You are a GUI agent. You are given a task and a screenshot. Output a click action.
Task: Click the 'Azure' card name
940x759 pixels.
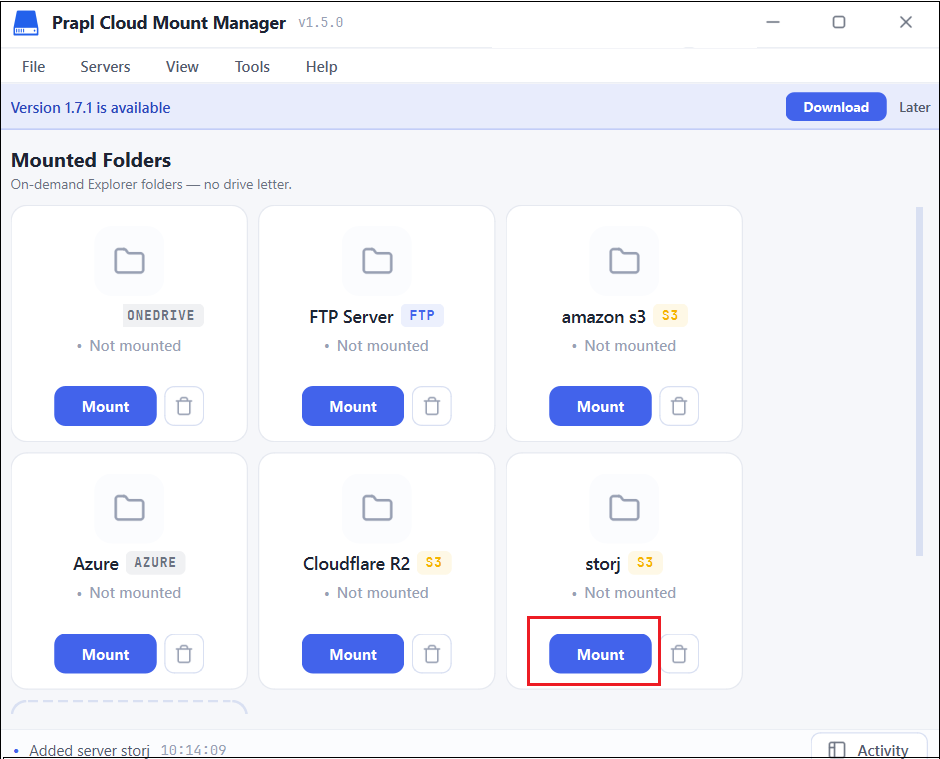tap(96, 564)
